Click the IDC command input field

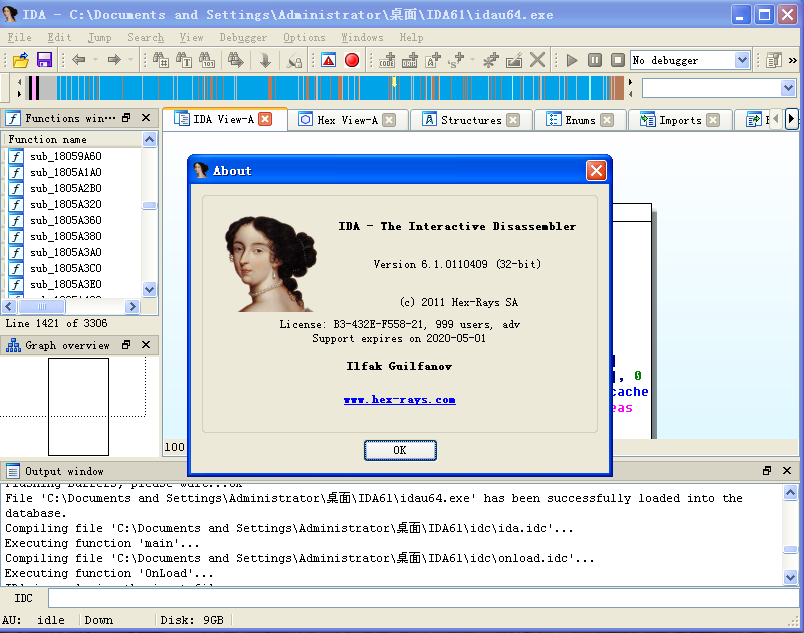pyautogui.click(x=420, y=598)
